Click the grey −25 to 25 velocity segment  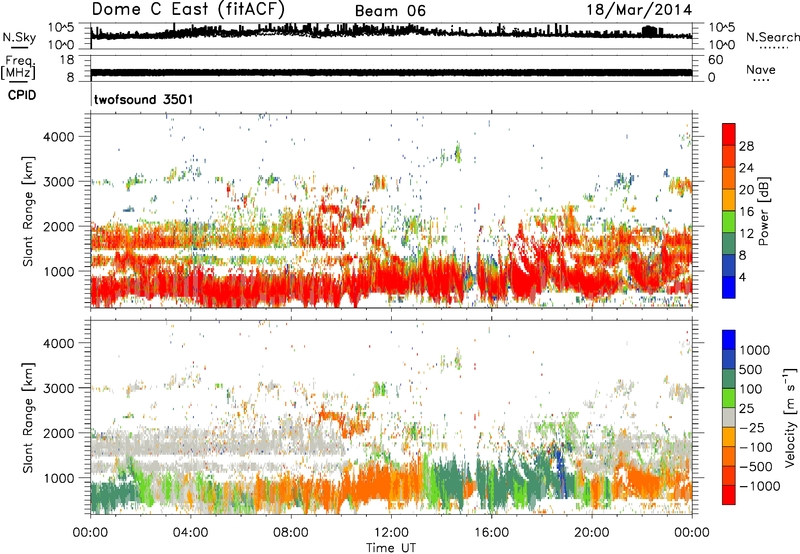point(729,417)
